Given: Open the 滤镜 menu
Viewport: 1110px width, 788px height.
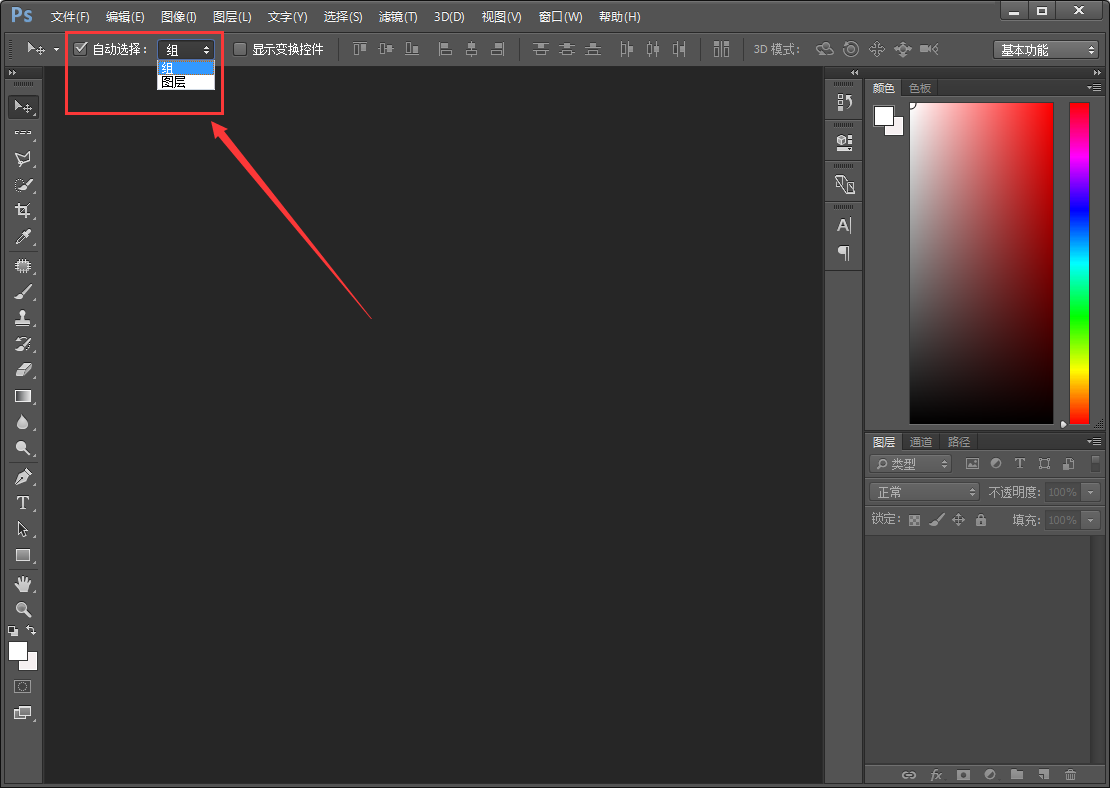Looking at the screenshot, I should click(x=396, y=16).
